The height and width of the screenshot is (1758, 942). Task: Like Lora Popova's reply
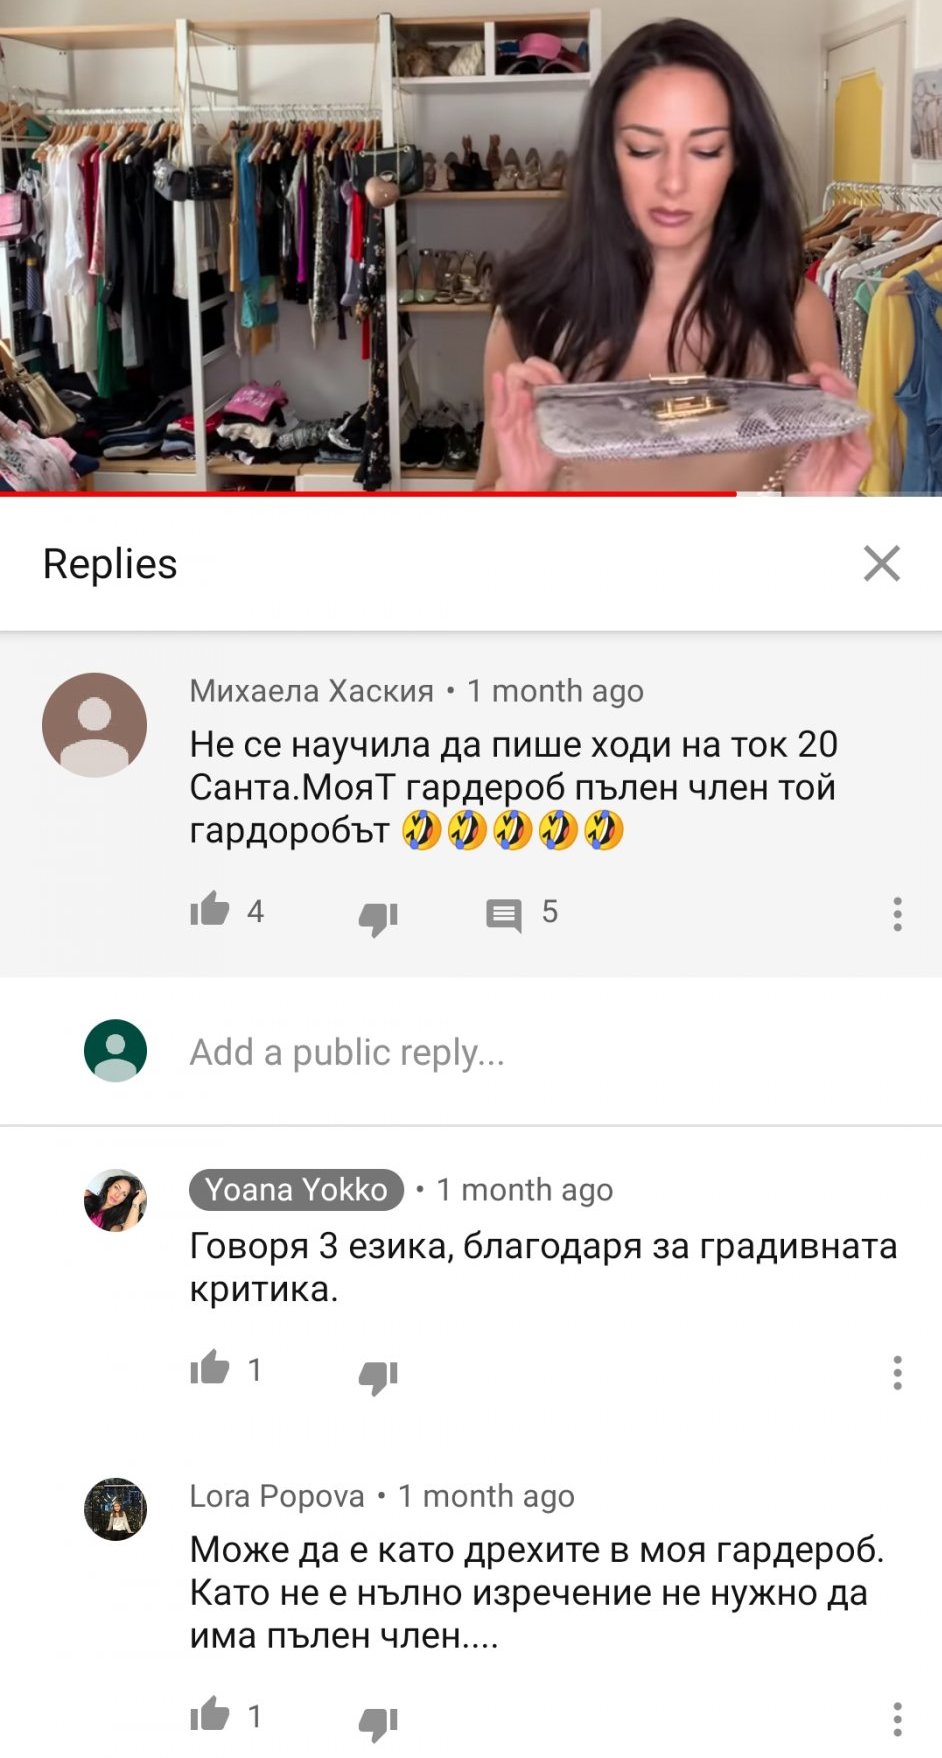pyautogui.click(x=210, y=1714)
